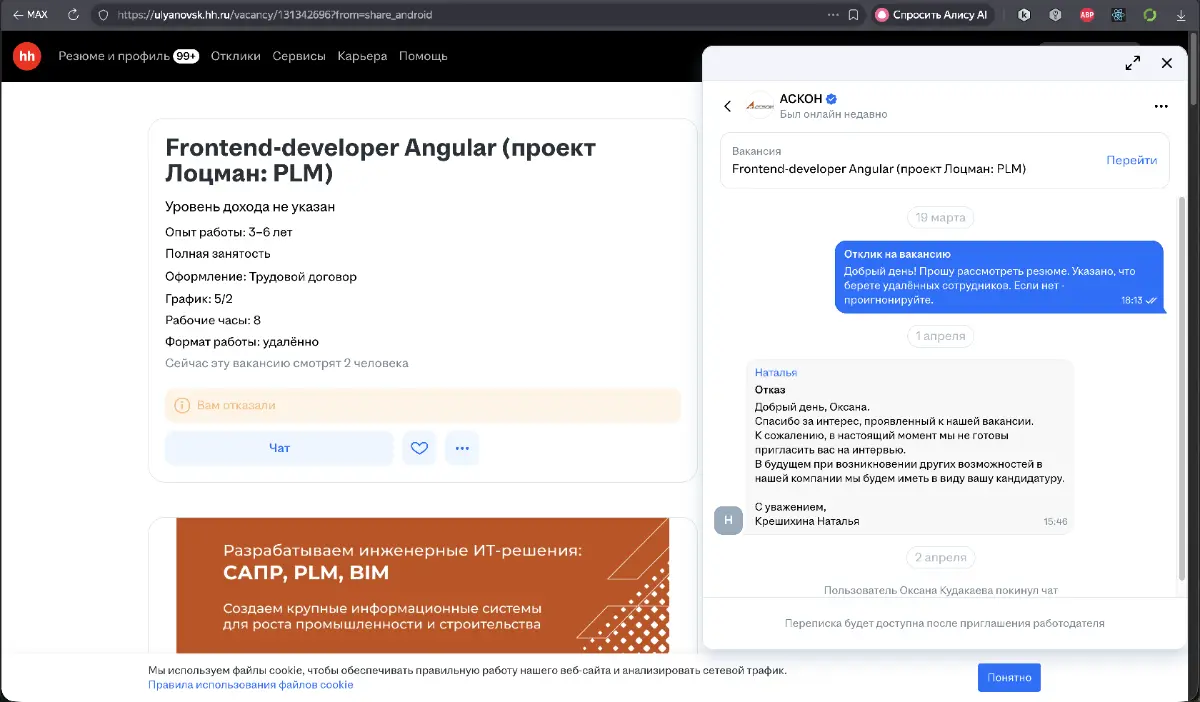Screen dimensions: 1200x702
Task: Accept cookies with the Понятно button
Action: [1009, 677]
